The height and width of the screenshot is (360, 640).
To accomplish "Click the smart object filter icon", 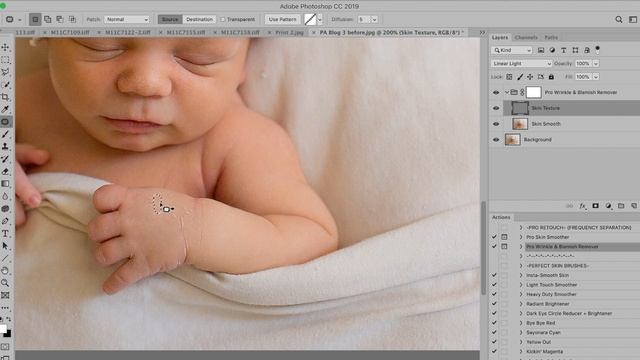I will pyautogui.click(x=587, y=50).
